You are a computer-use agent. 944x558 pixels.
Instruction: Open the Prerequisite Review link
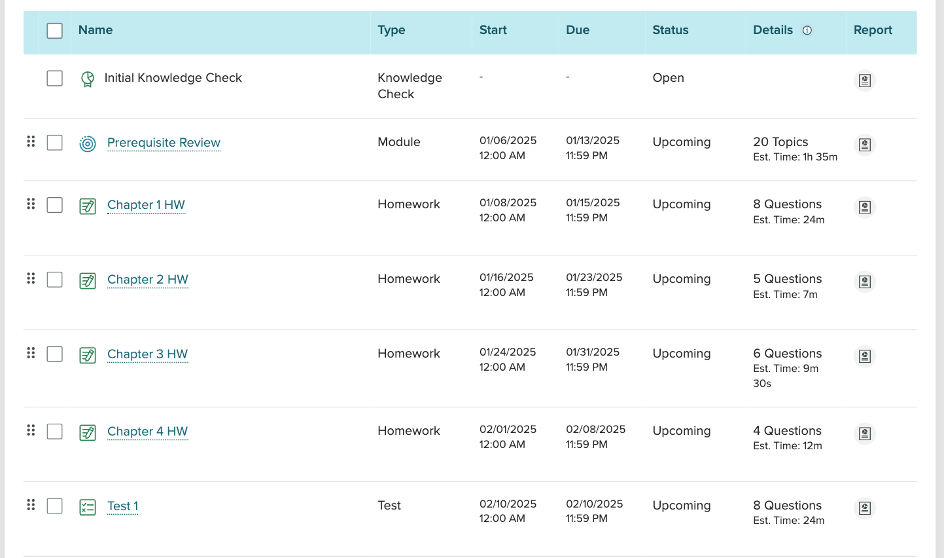pos(163,143)
